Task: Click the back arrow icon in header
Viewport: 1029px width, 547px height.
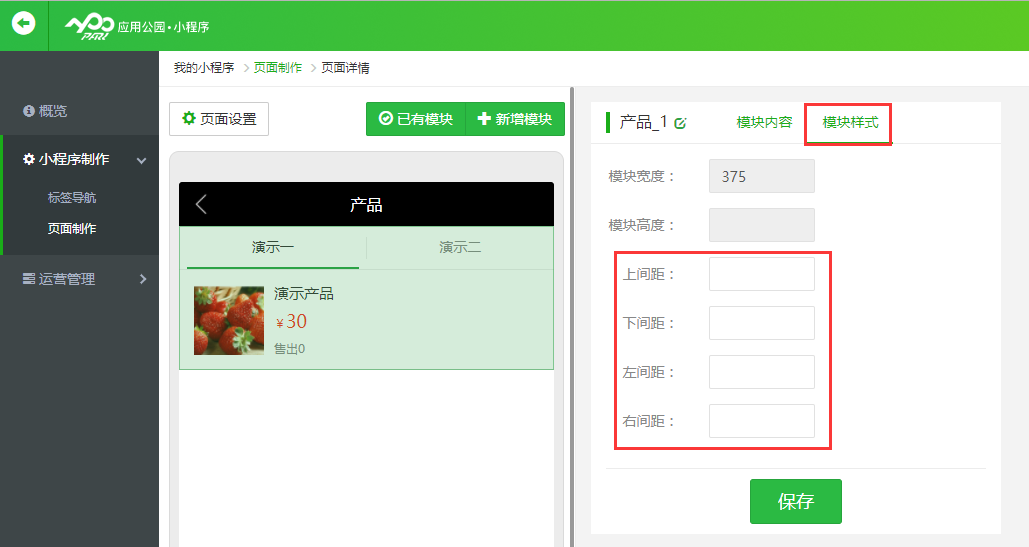Action: [x=23, y=24]
